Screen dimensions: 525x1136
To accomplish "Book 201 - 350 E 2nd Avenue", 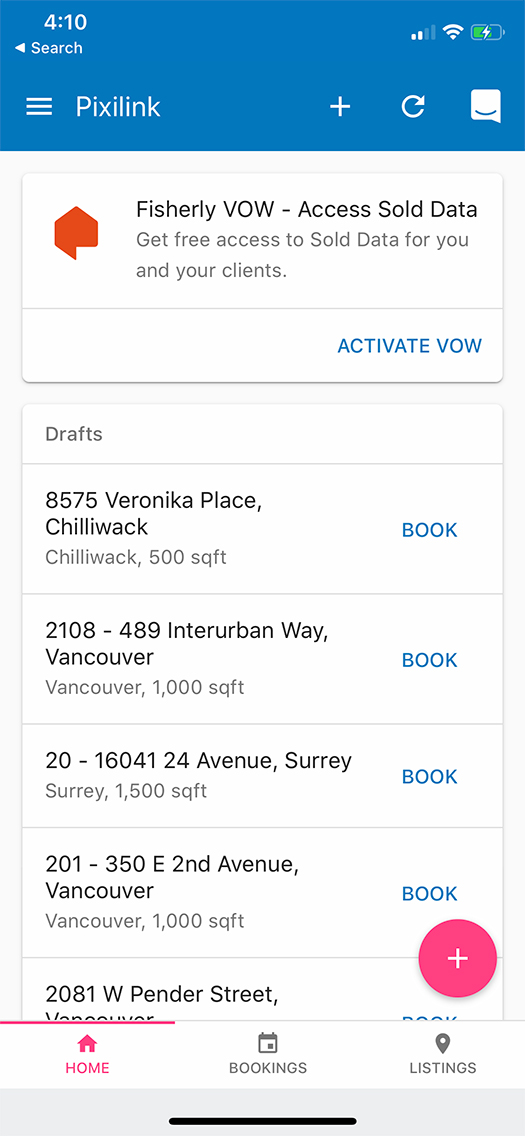I will pyautogui.click(x=429, y=893).
